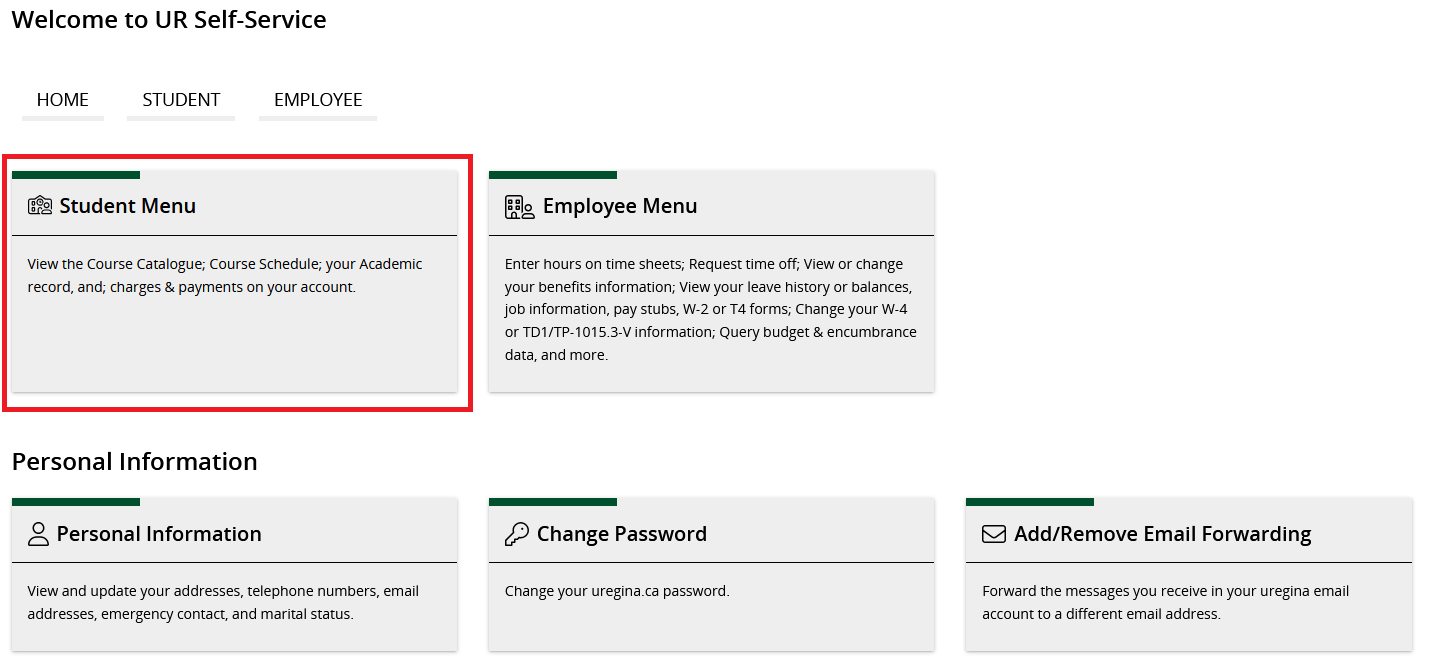This screenshot has height=669, width=1453.
Task: Click the Personal Information person icon
Action: pos(38,534)
